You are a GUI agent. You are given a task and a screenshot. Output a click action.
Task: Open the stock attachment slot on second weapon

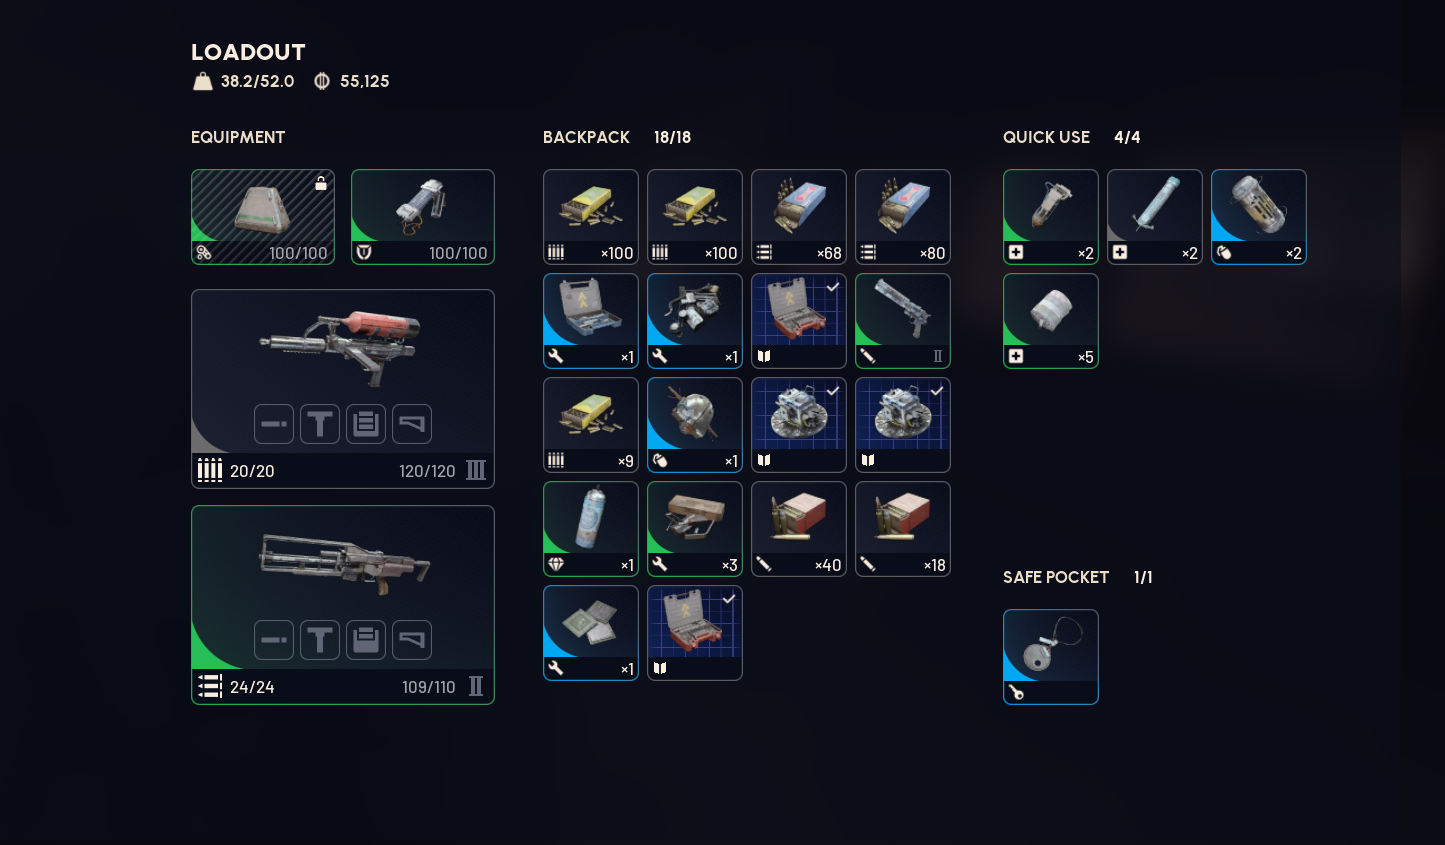coord(412,640)
